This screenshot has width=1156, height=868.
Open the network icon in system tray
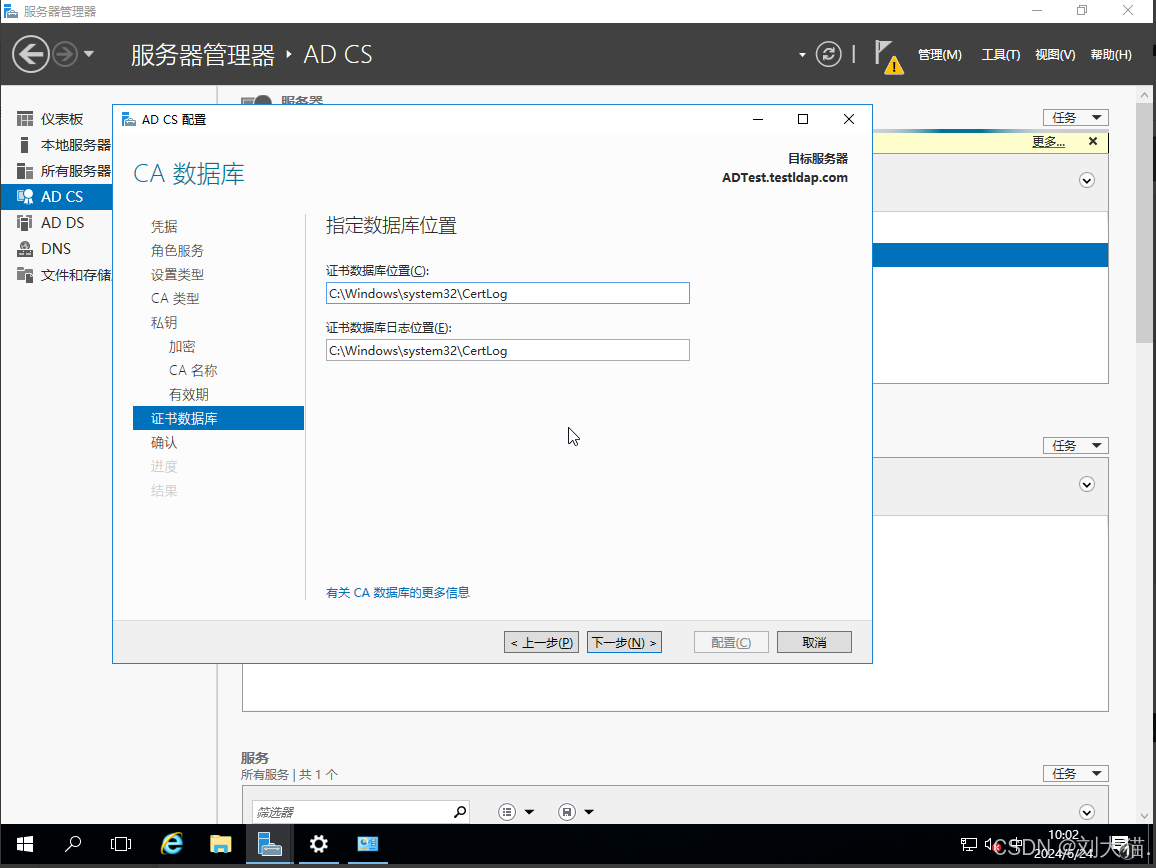[968, 844]
